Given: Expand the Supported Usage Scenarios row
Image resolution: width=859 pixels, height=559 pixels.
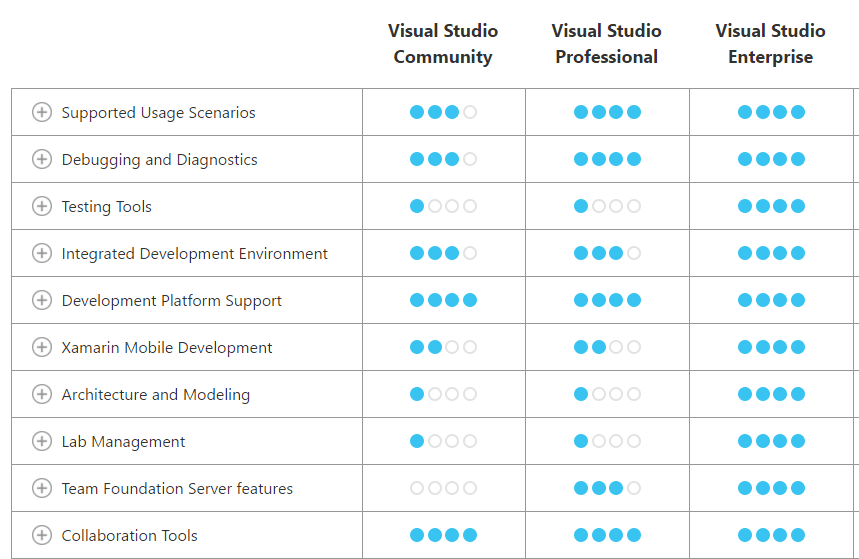Looking at the screenshot, I should click(42, 112).
